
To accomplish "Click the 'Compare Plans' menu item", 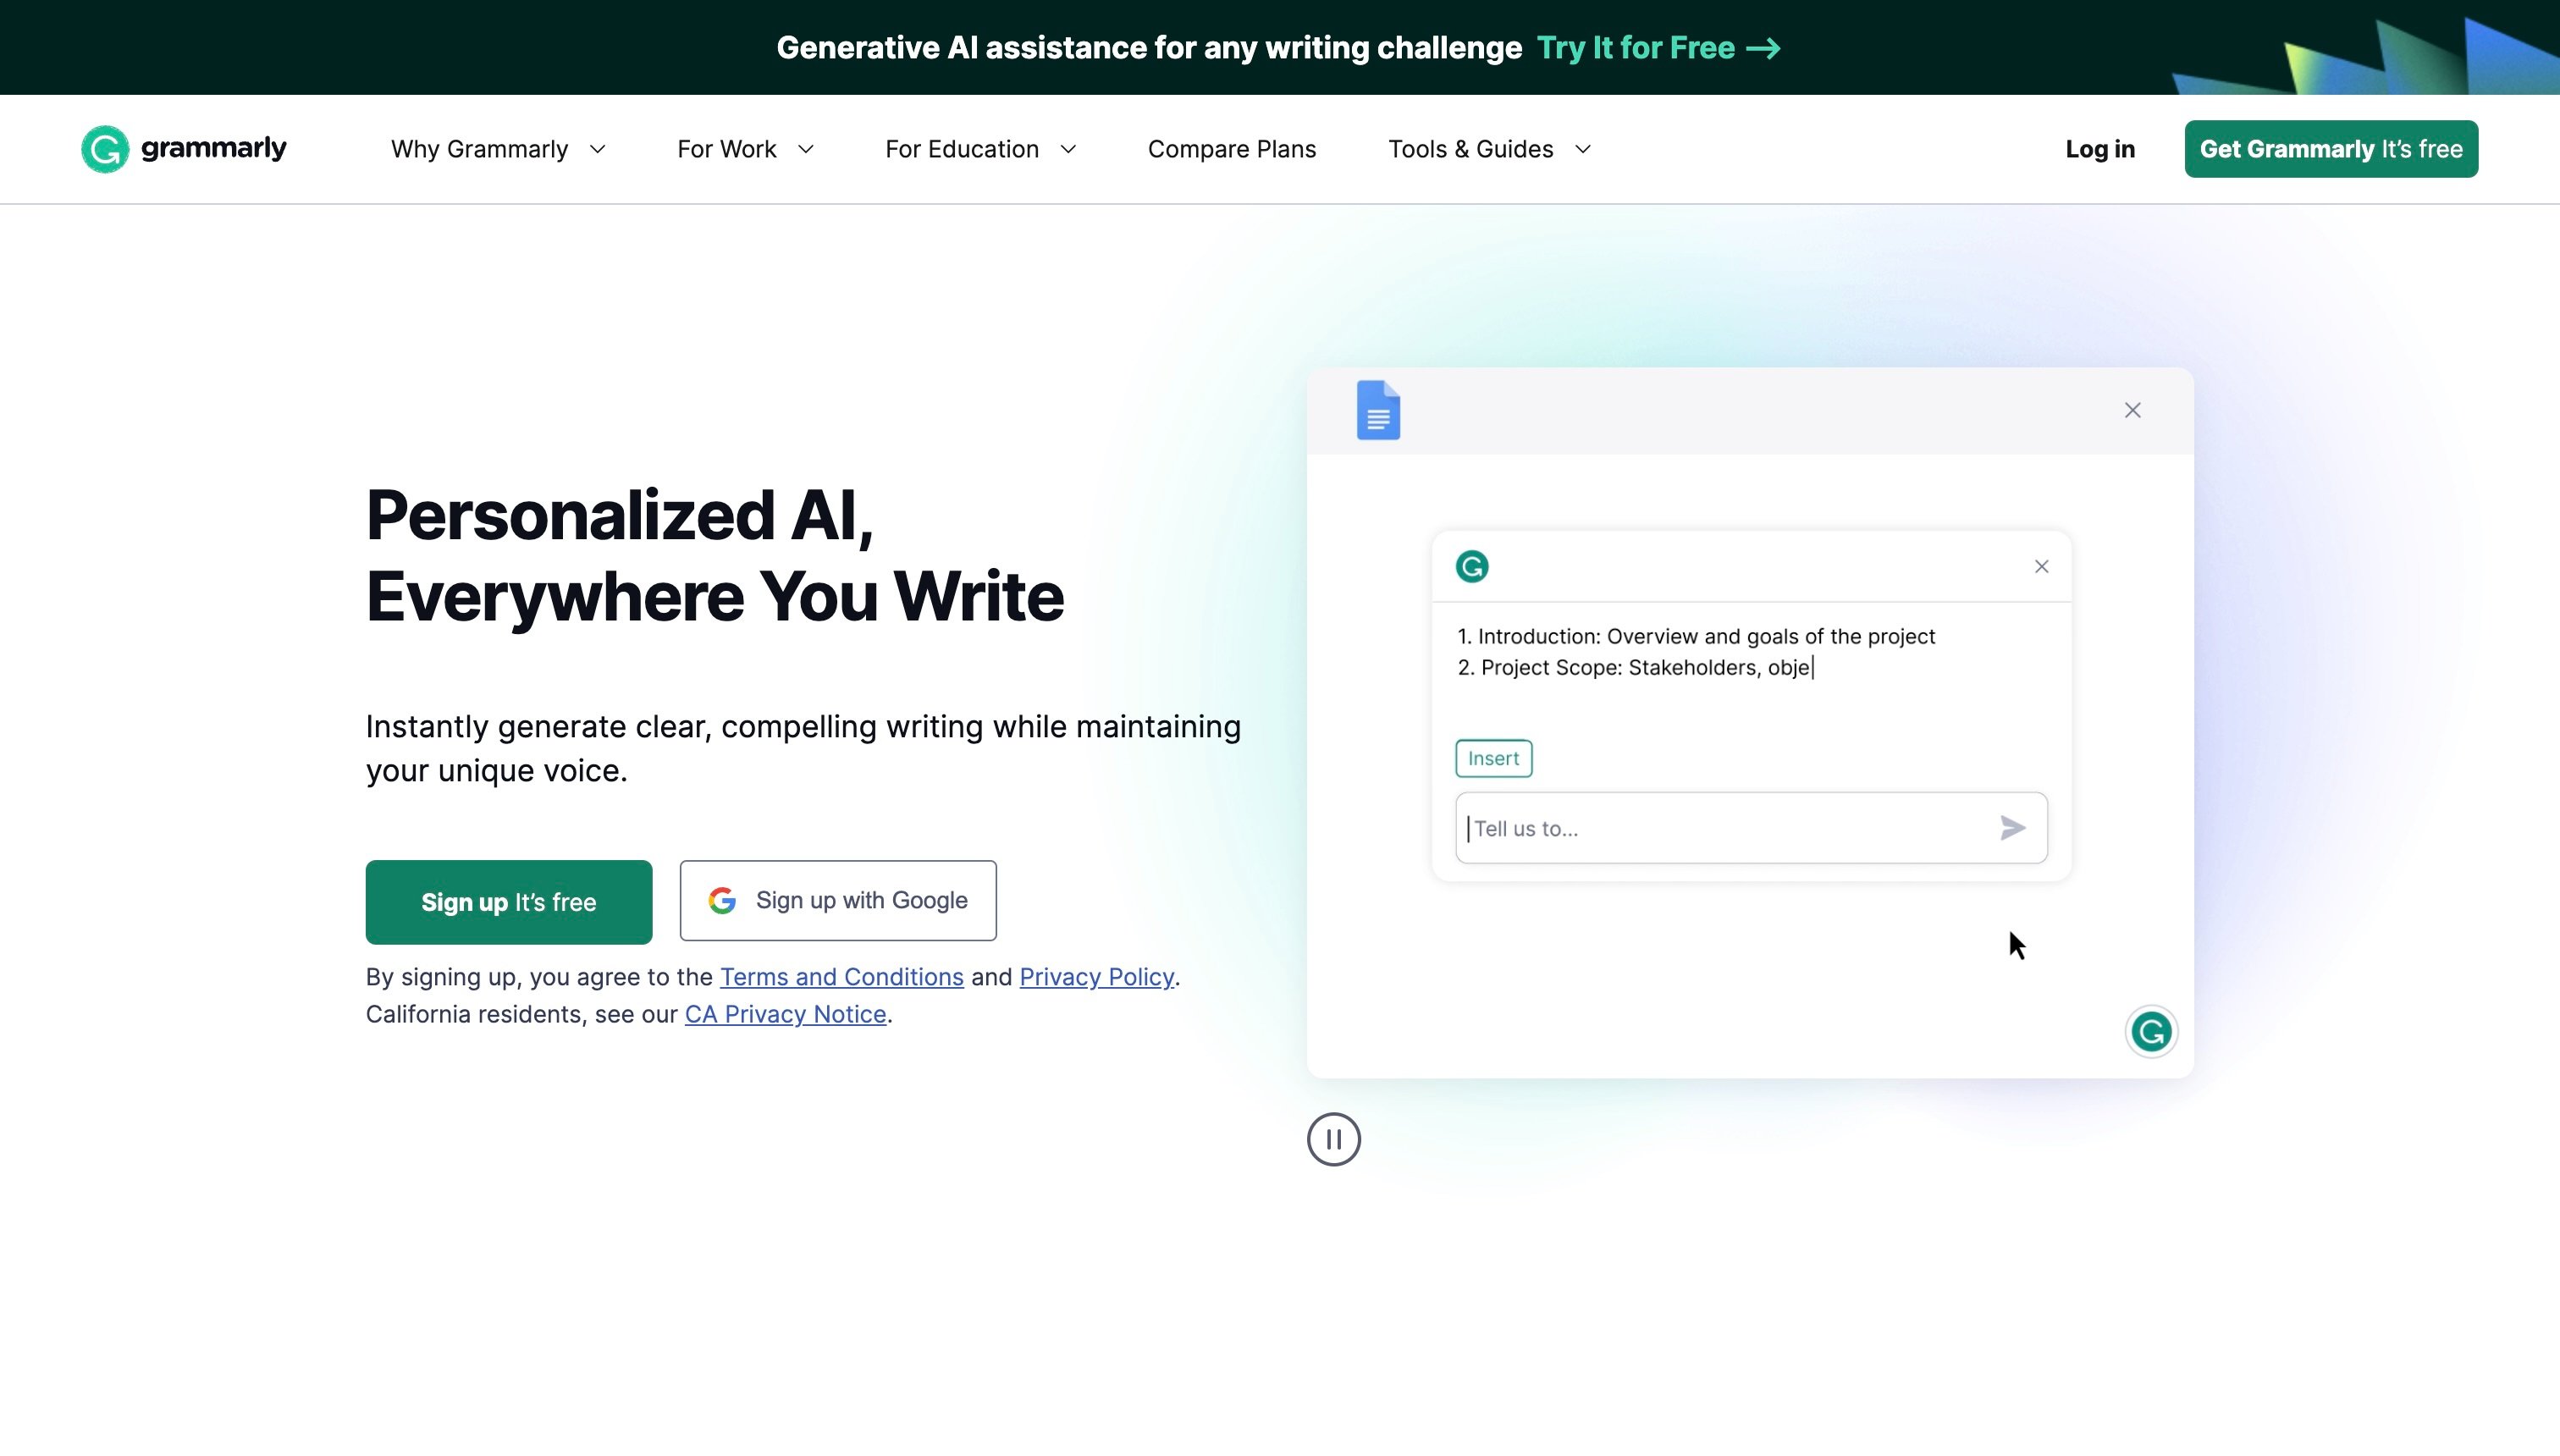I will (1231, 147).
